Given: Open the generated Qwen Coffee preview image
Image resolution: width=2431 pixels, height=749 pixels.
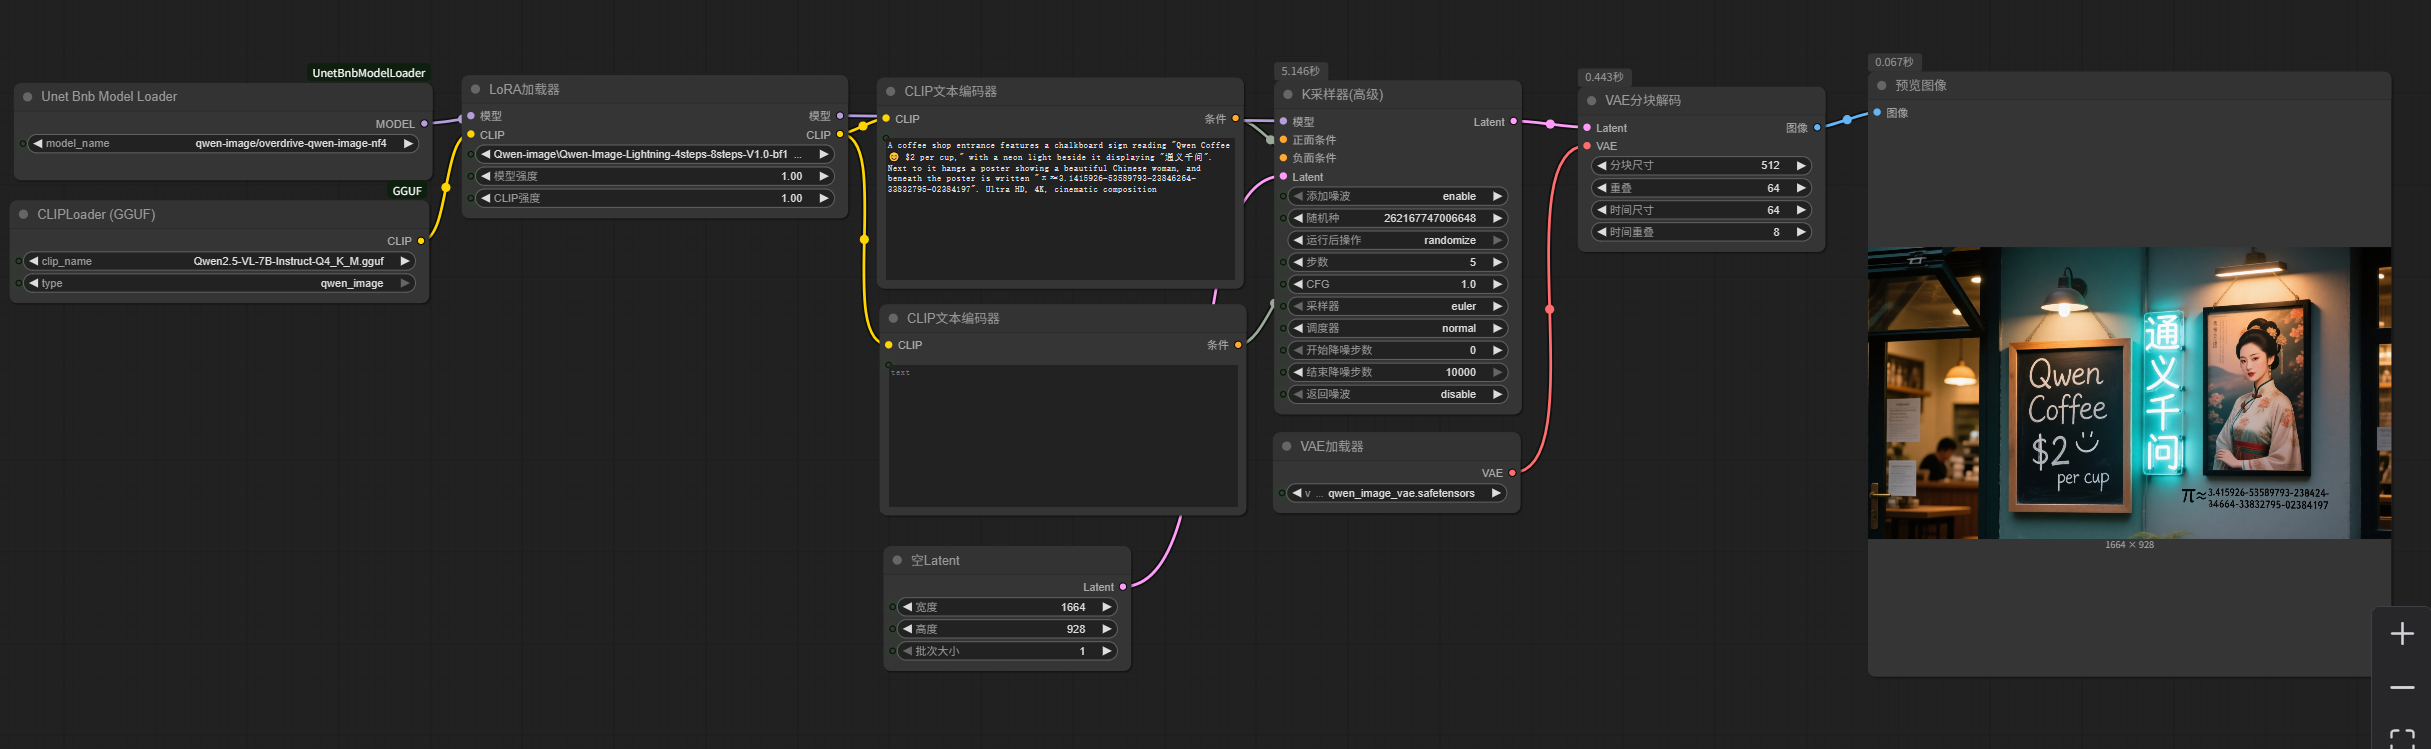Looking at the screenshot, I should pyautogui.click(x=2129, y=393).
